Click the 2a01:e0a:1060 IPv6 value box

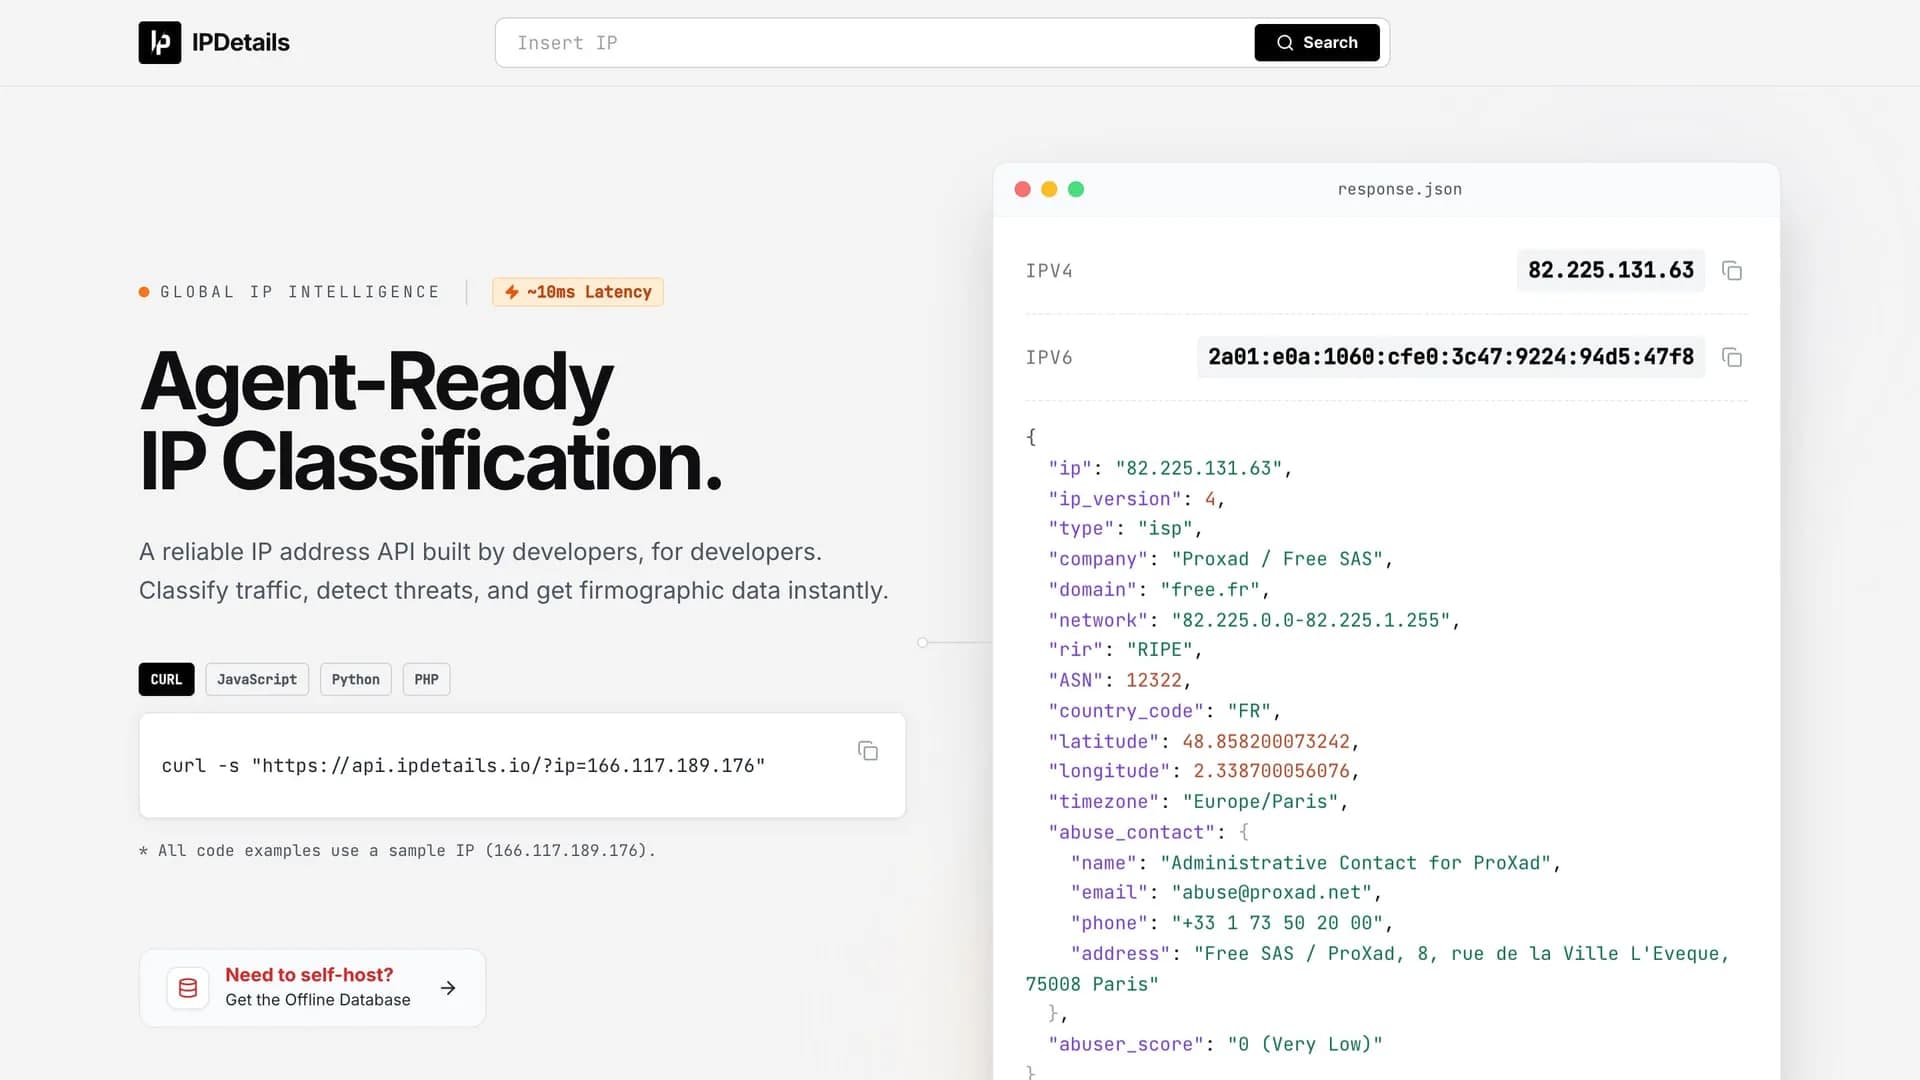pos(1451,357)
